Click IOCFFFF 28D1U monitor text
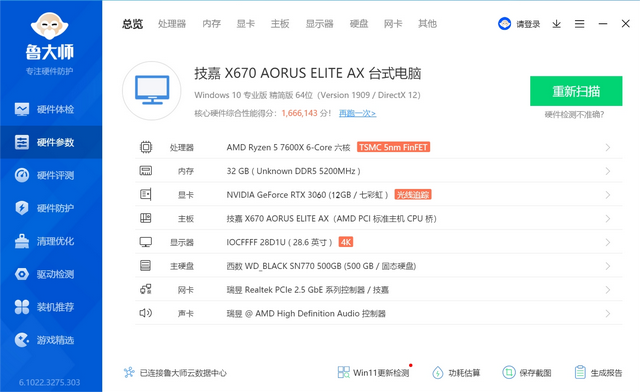 pyautogui.click(x=280, y=242)
